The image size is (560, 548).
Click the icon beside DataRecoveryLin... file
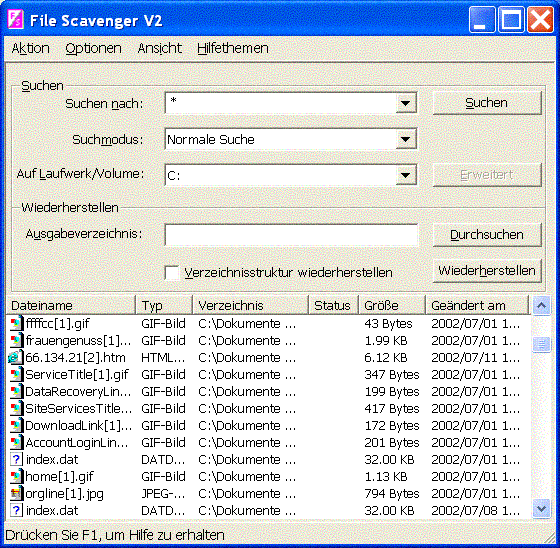[x=16, y=392]
